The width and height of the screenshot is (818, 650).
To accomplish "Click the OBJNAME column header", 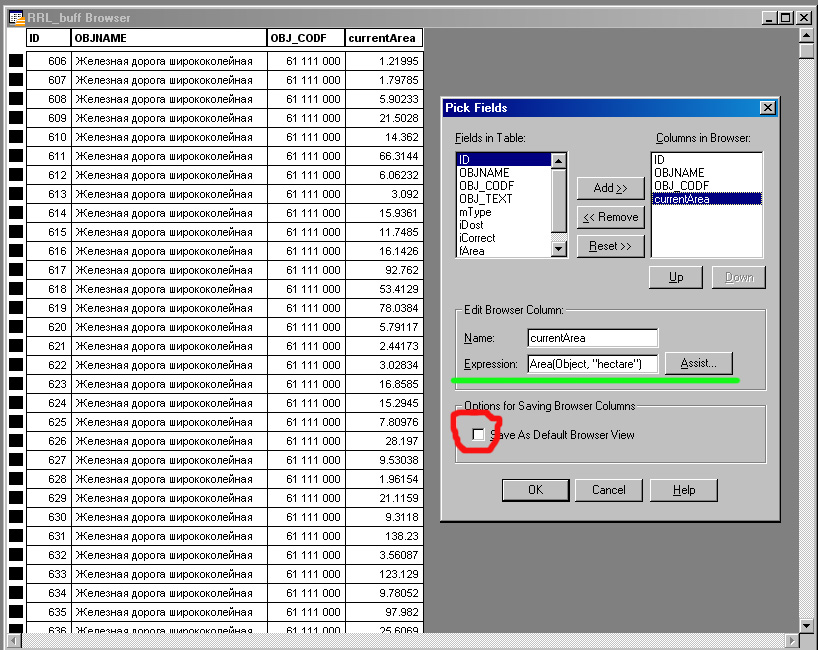I will click(x=169, y=38).
